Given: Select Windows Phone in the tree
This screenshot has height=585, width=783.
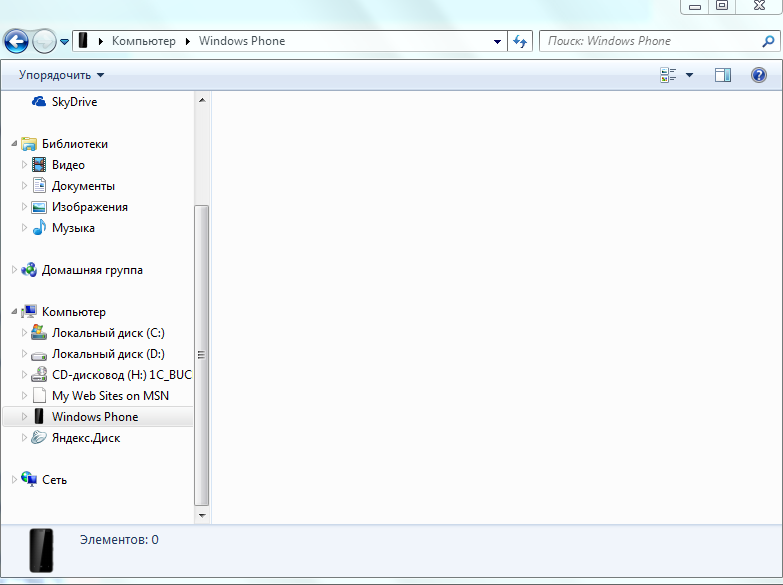Looking at the screenshot, I should coord(95,417).
